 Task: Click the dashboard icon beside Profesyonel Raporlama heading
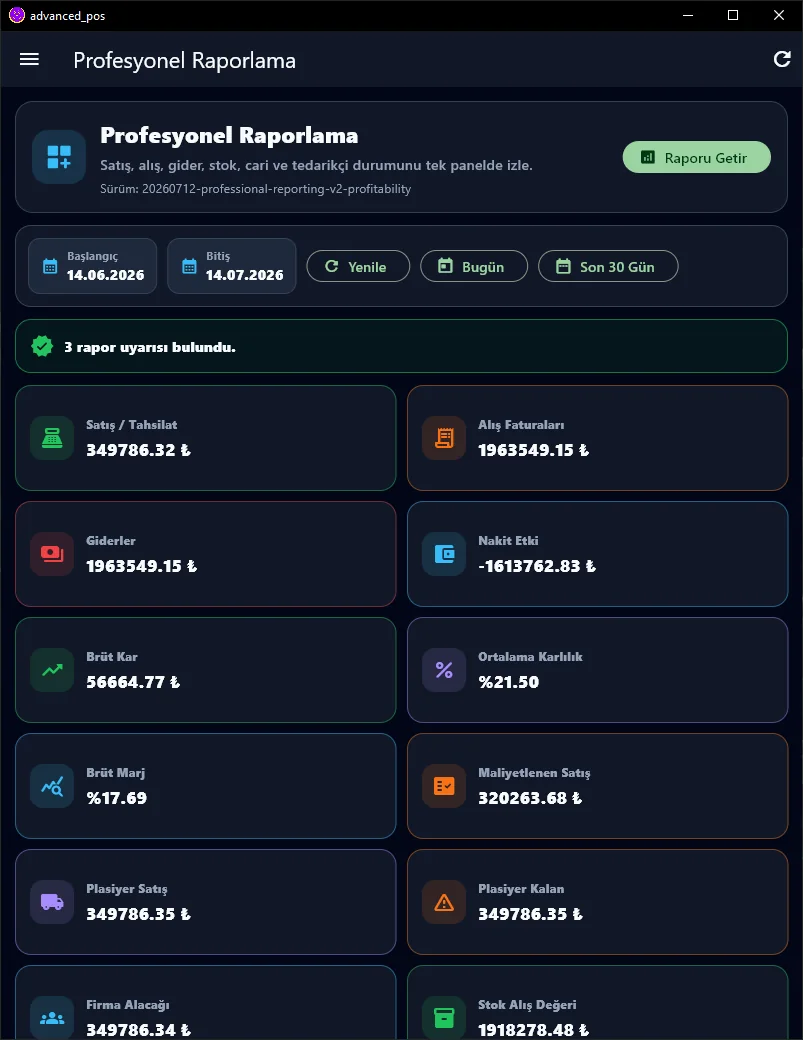pos(59,157)
